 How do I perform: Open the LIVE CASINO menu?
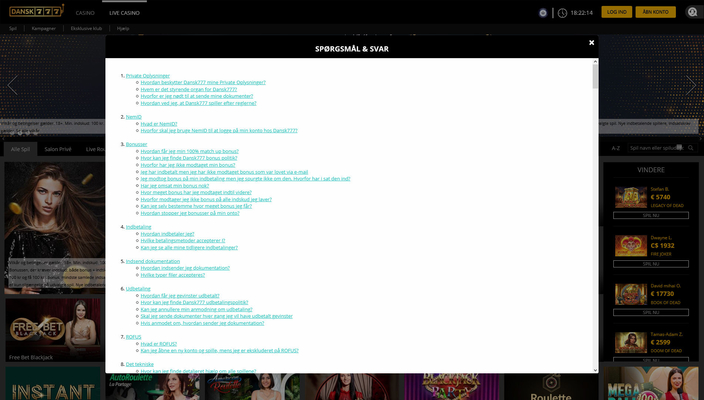point(124,13)
